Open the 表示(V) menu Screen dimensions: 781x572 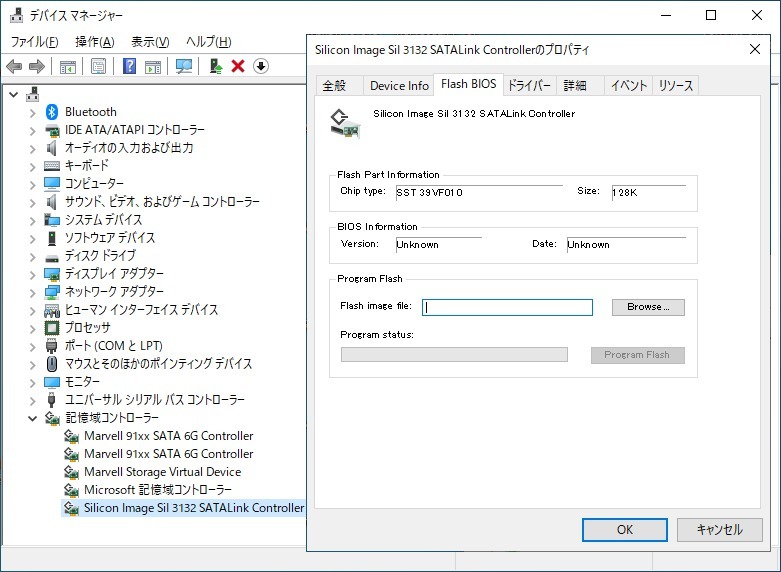coord(150,42)
